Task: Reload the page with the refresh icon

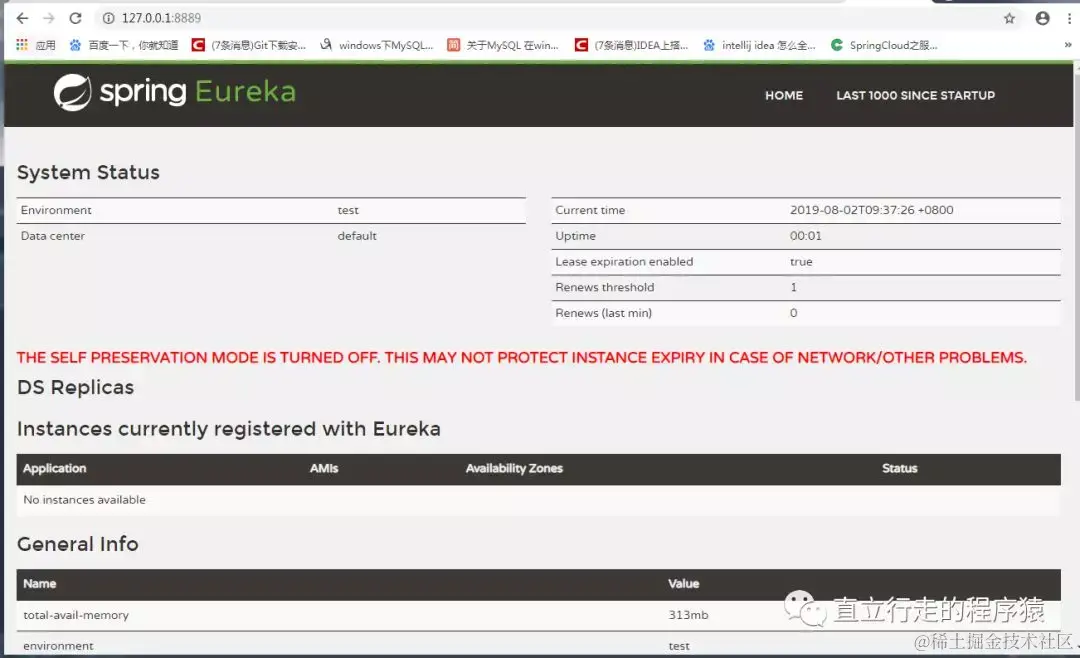Action: (76, 18)
